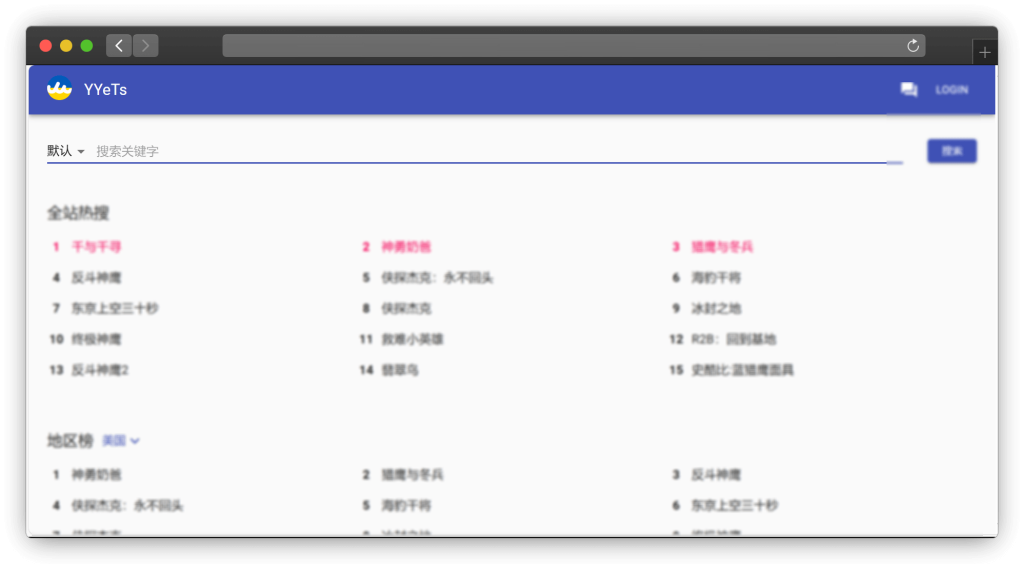Open 反斗神鹰2 ranked 13
Screen dimensions: 1024x564
[100, 369]
